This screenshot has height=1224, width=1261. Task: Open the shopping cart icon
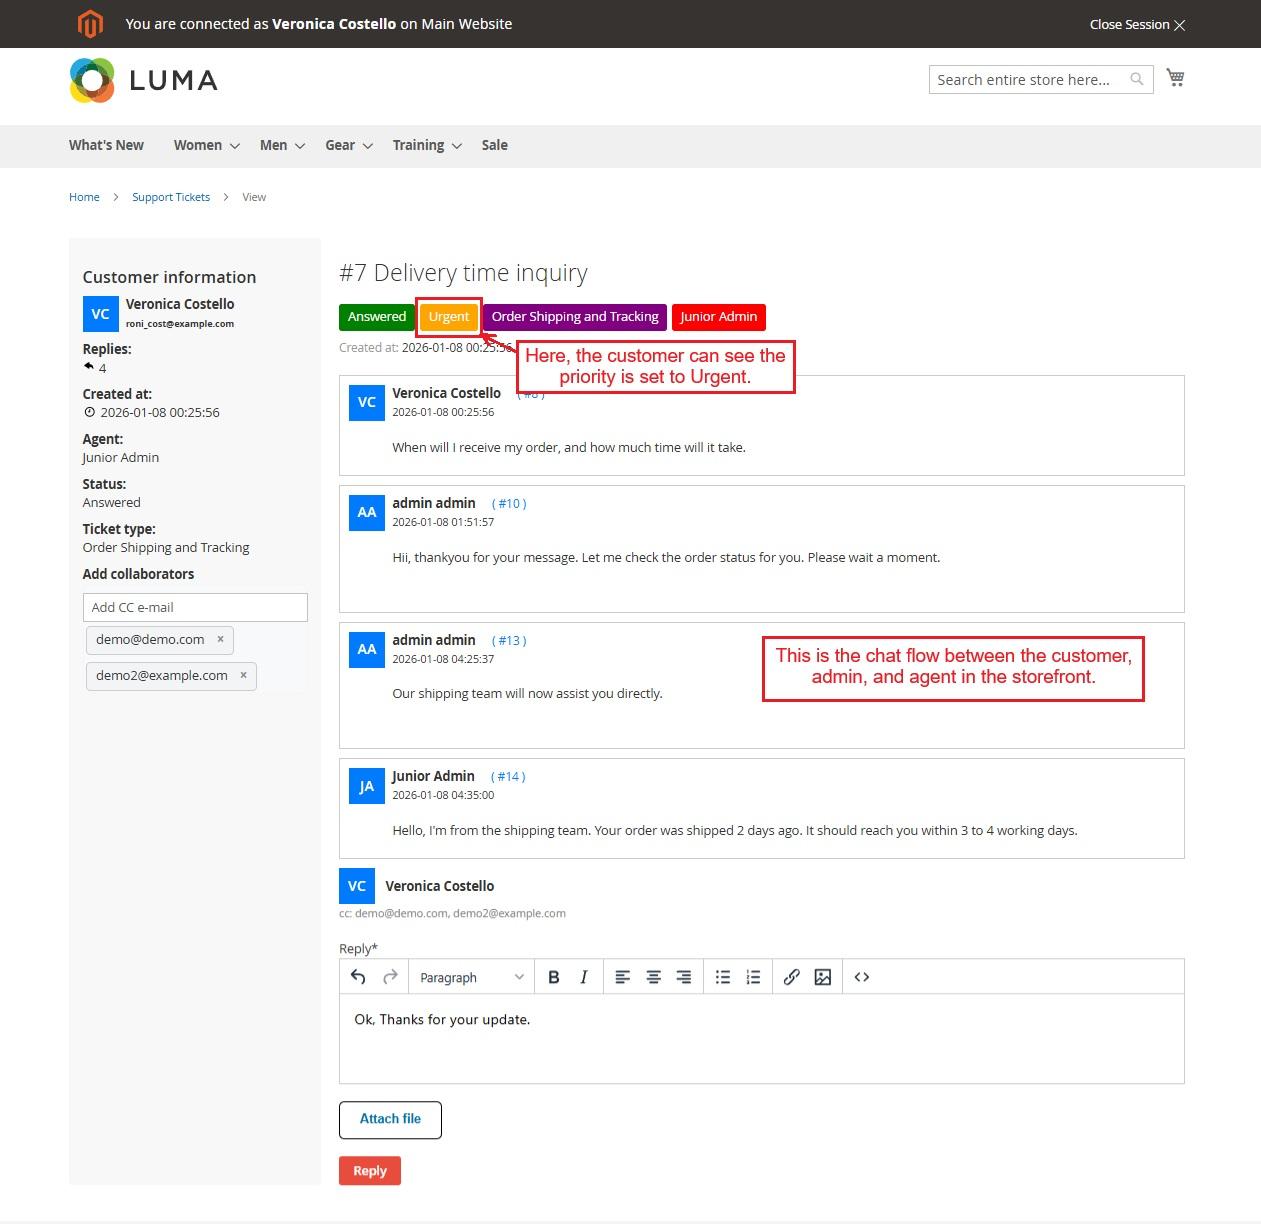pos(1175,78)
